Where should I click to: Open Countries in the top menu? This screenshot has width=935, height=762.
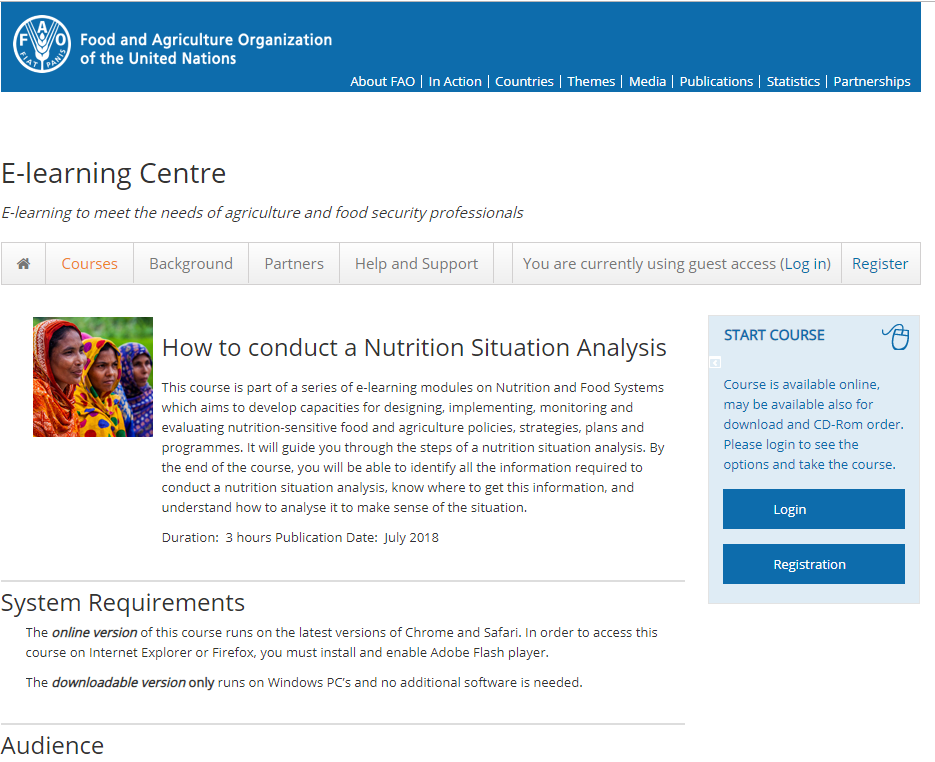click(x=524, y=82)
